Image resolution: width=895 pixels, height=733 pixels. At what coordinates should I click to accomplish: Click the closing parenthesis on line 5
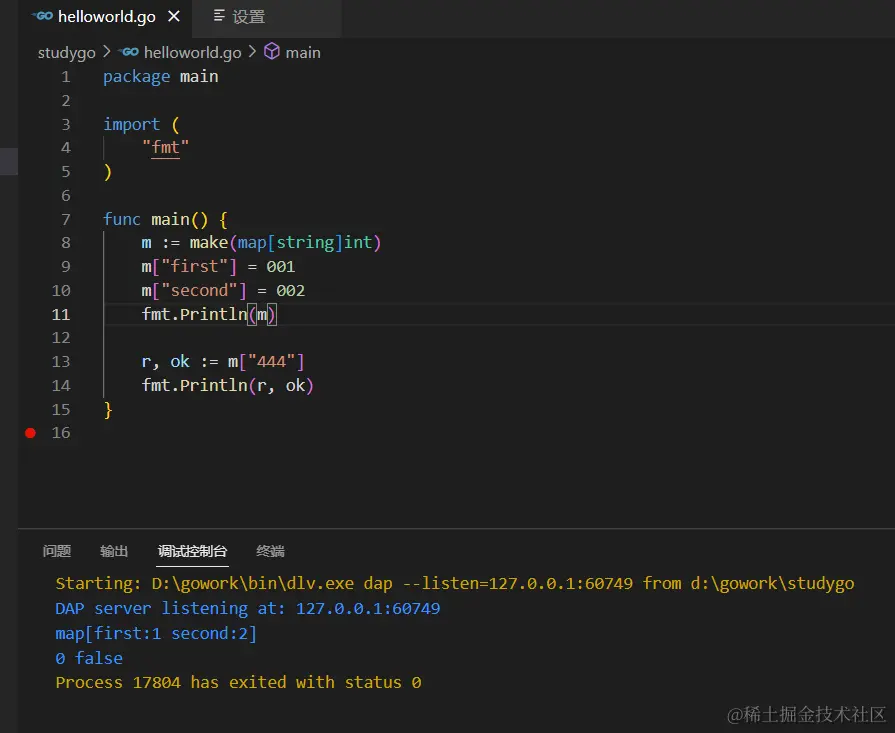[108, 172]
